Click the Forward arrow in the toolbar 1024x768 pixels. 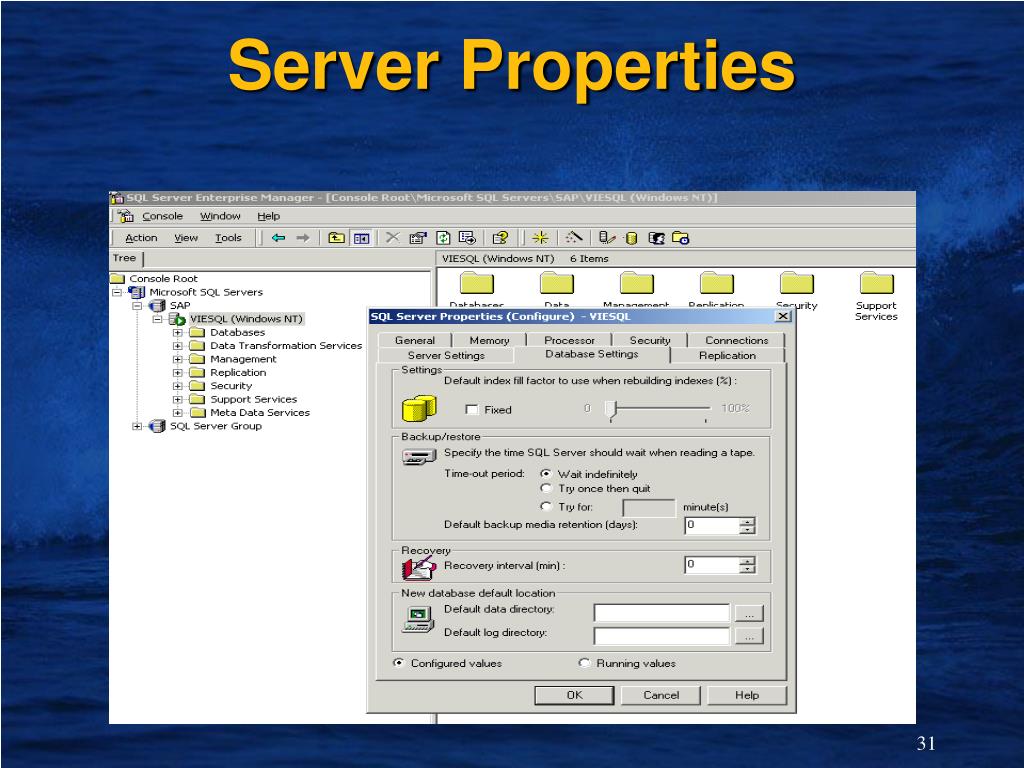point(302,238)
